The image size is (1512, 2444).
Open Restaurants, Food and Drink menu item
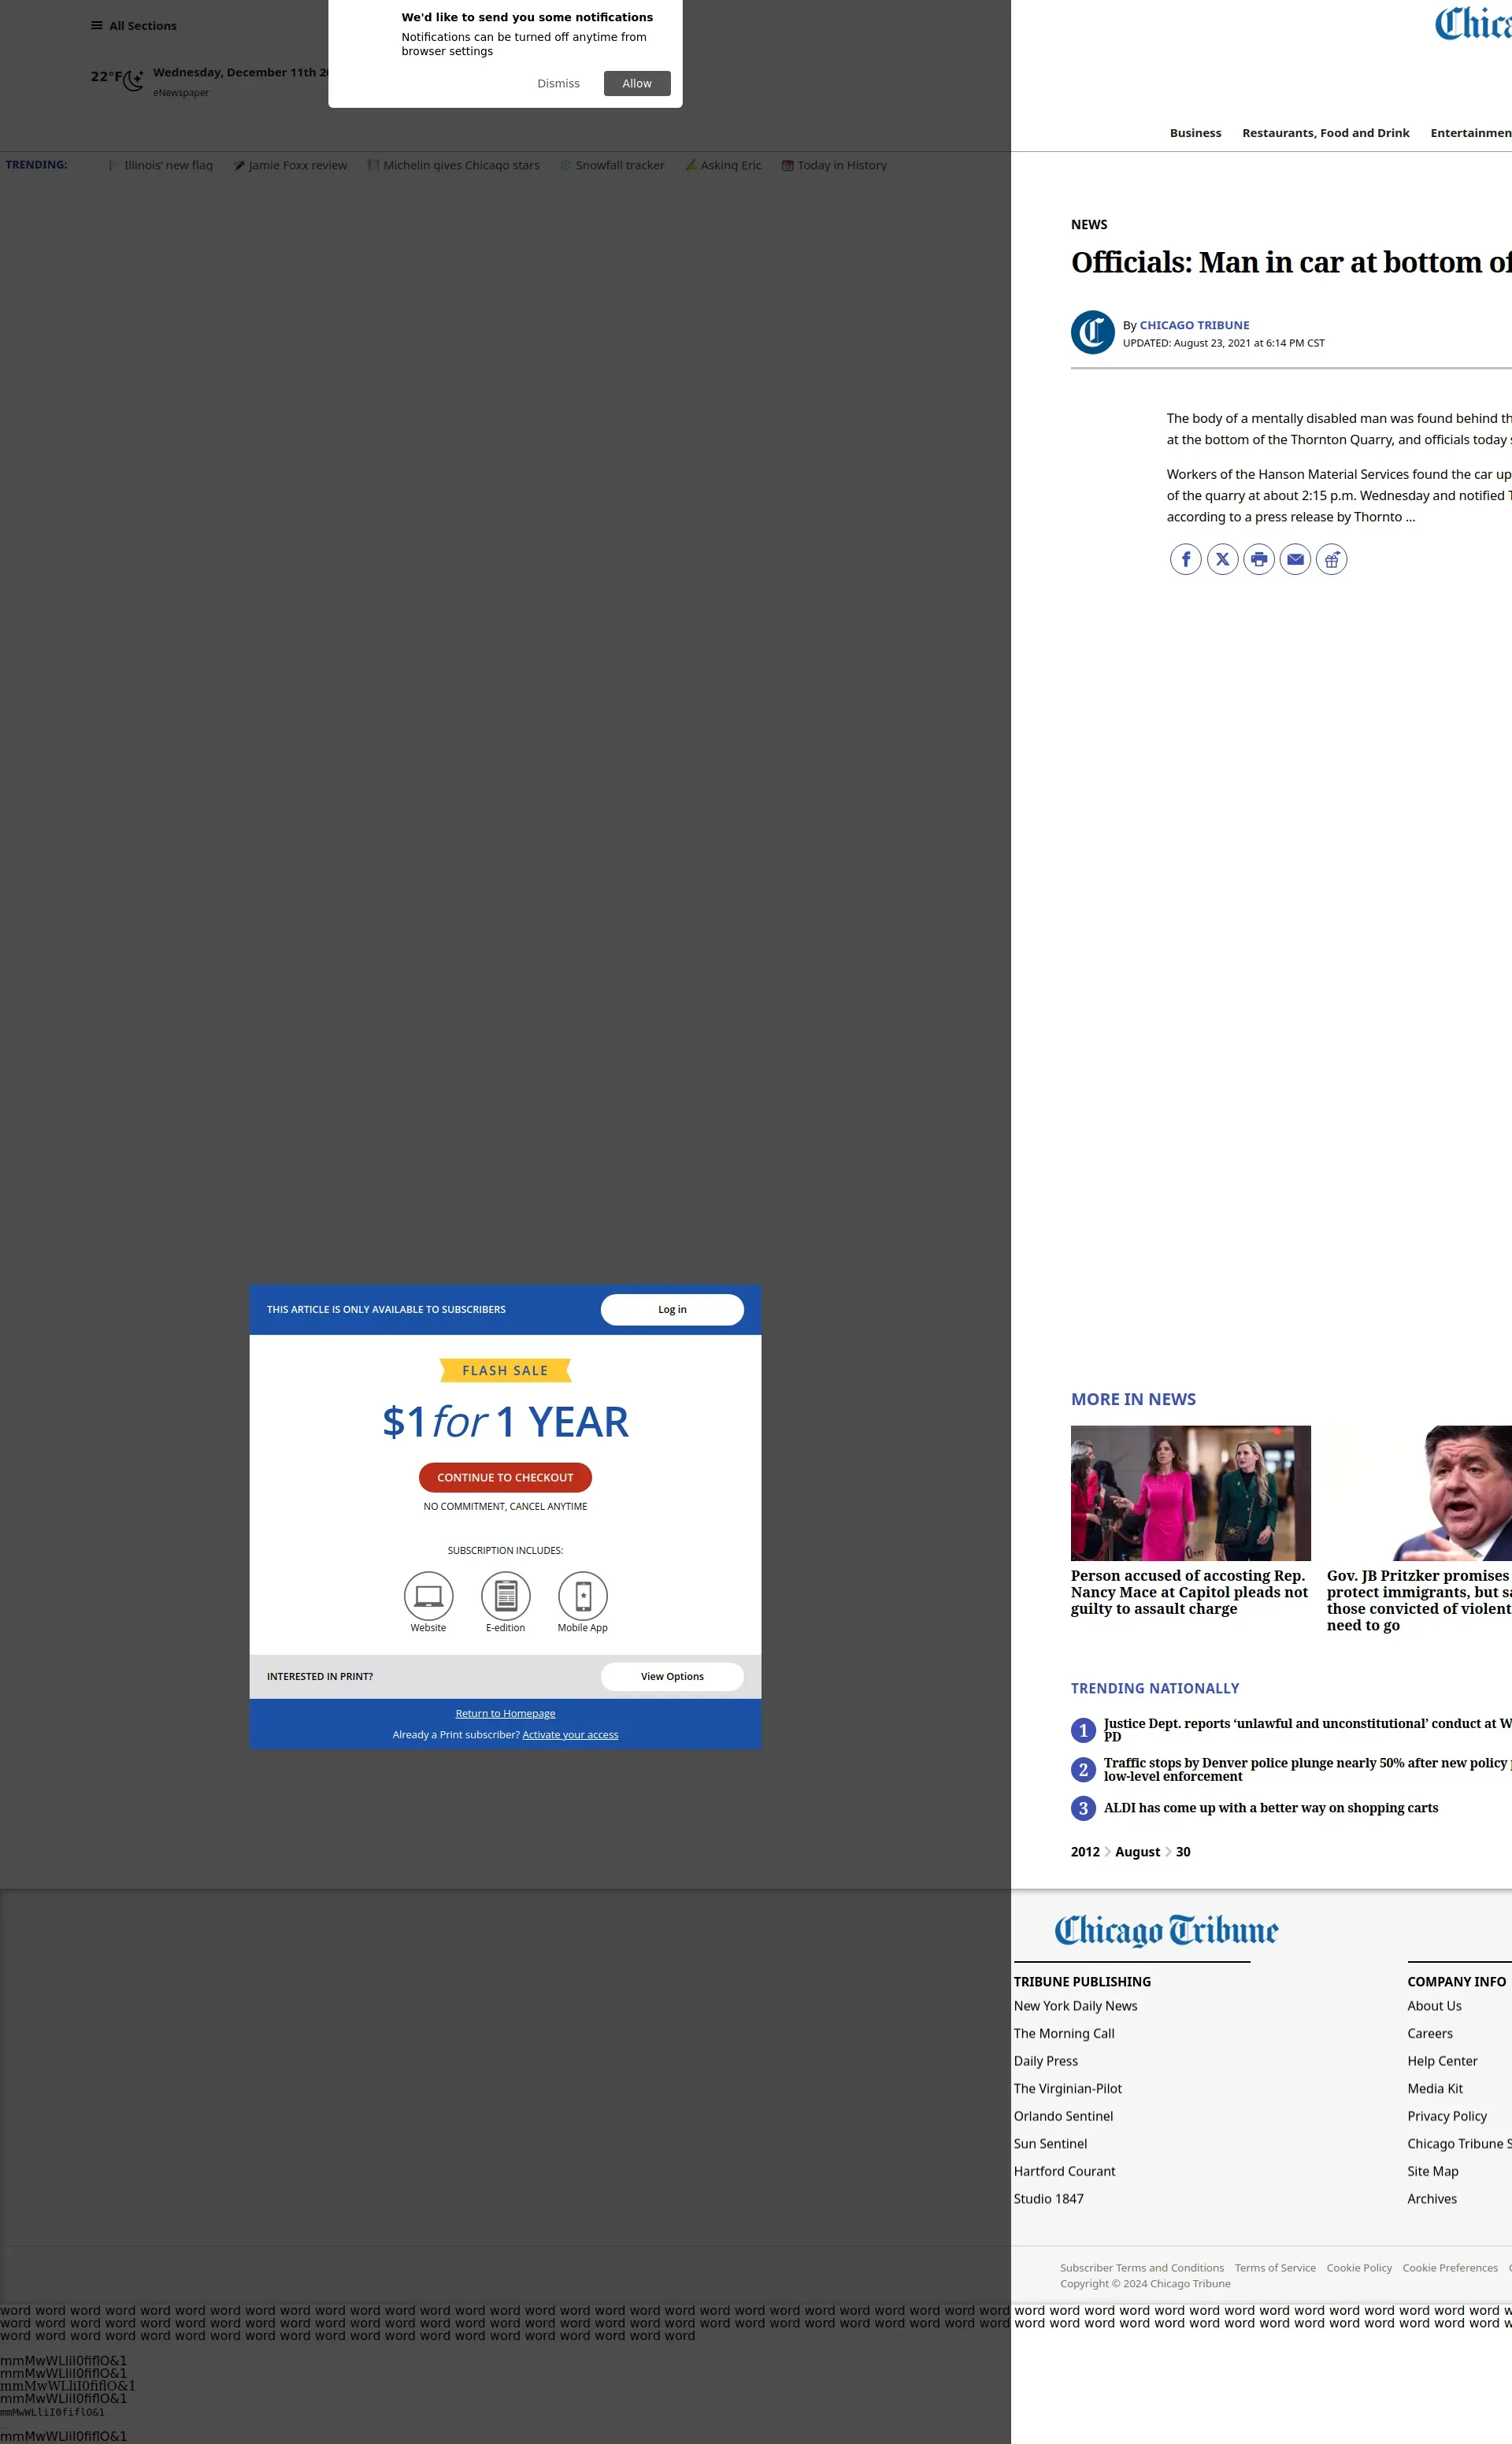click(x=1325, y=133)
